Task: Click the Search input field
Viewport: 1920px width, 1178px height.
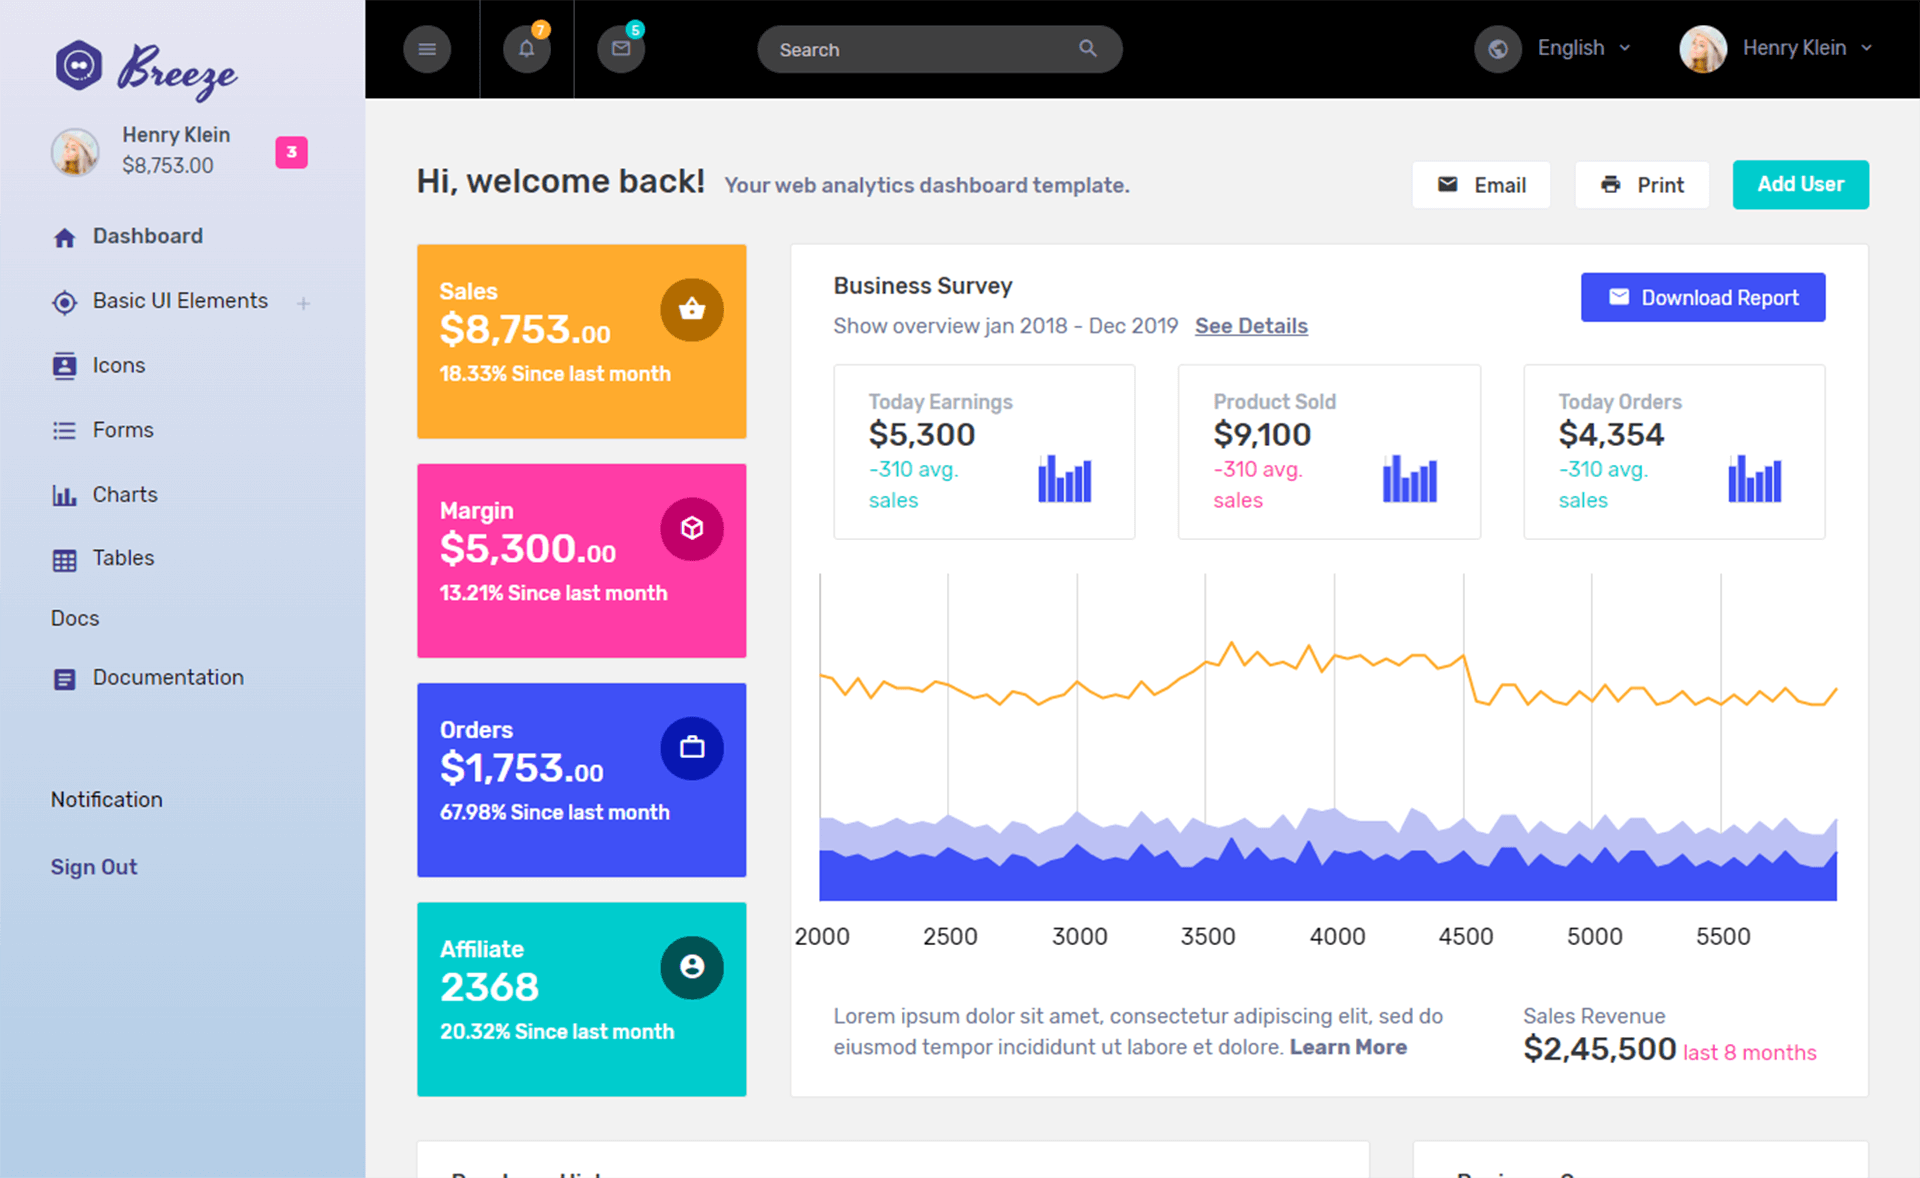Action: pos(938,49)
